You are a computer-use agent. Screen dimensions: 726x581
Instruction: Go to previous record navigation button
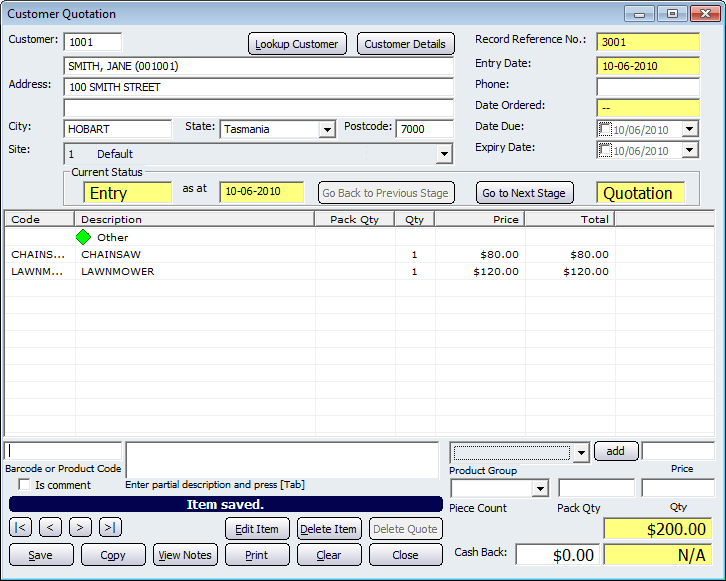click(x=50, y=527)
